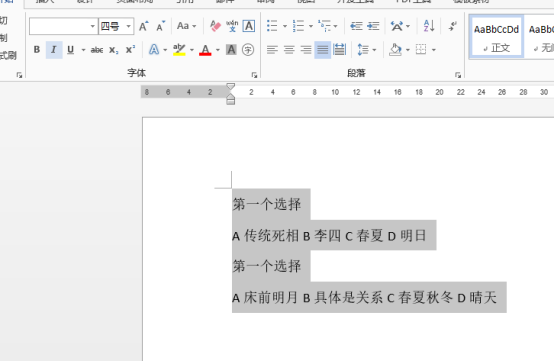Clear all formatting with eraser icon

215,26
